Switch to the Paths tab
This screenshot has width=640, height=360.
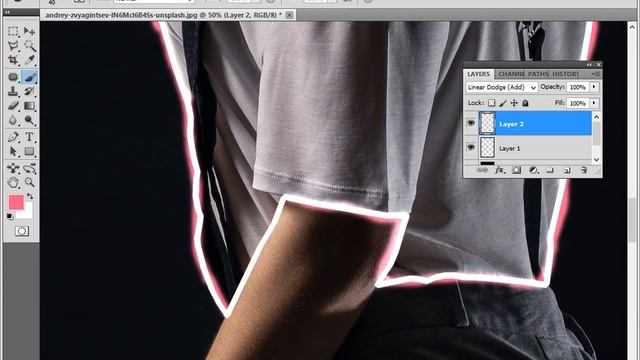click(x=538, y=74)
